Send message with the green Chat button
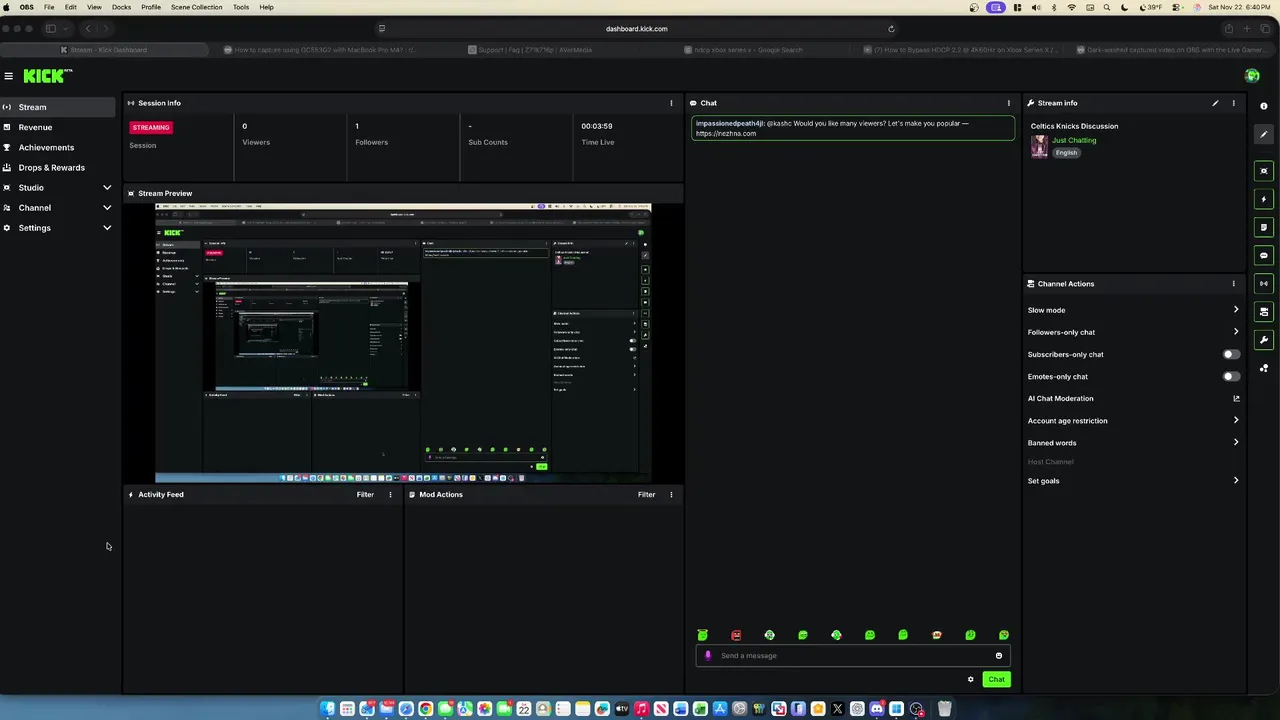The width and height of the screenshot is (1280, 720). point(996,680)
